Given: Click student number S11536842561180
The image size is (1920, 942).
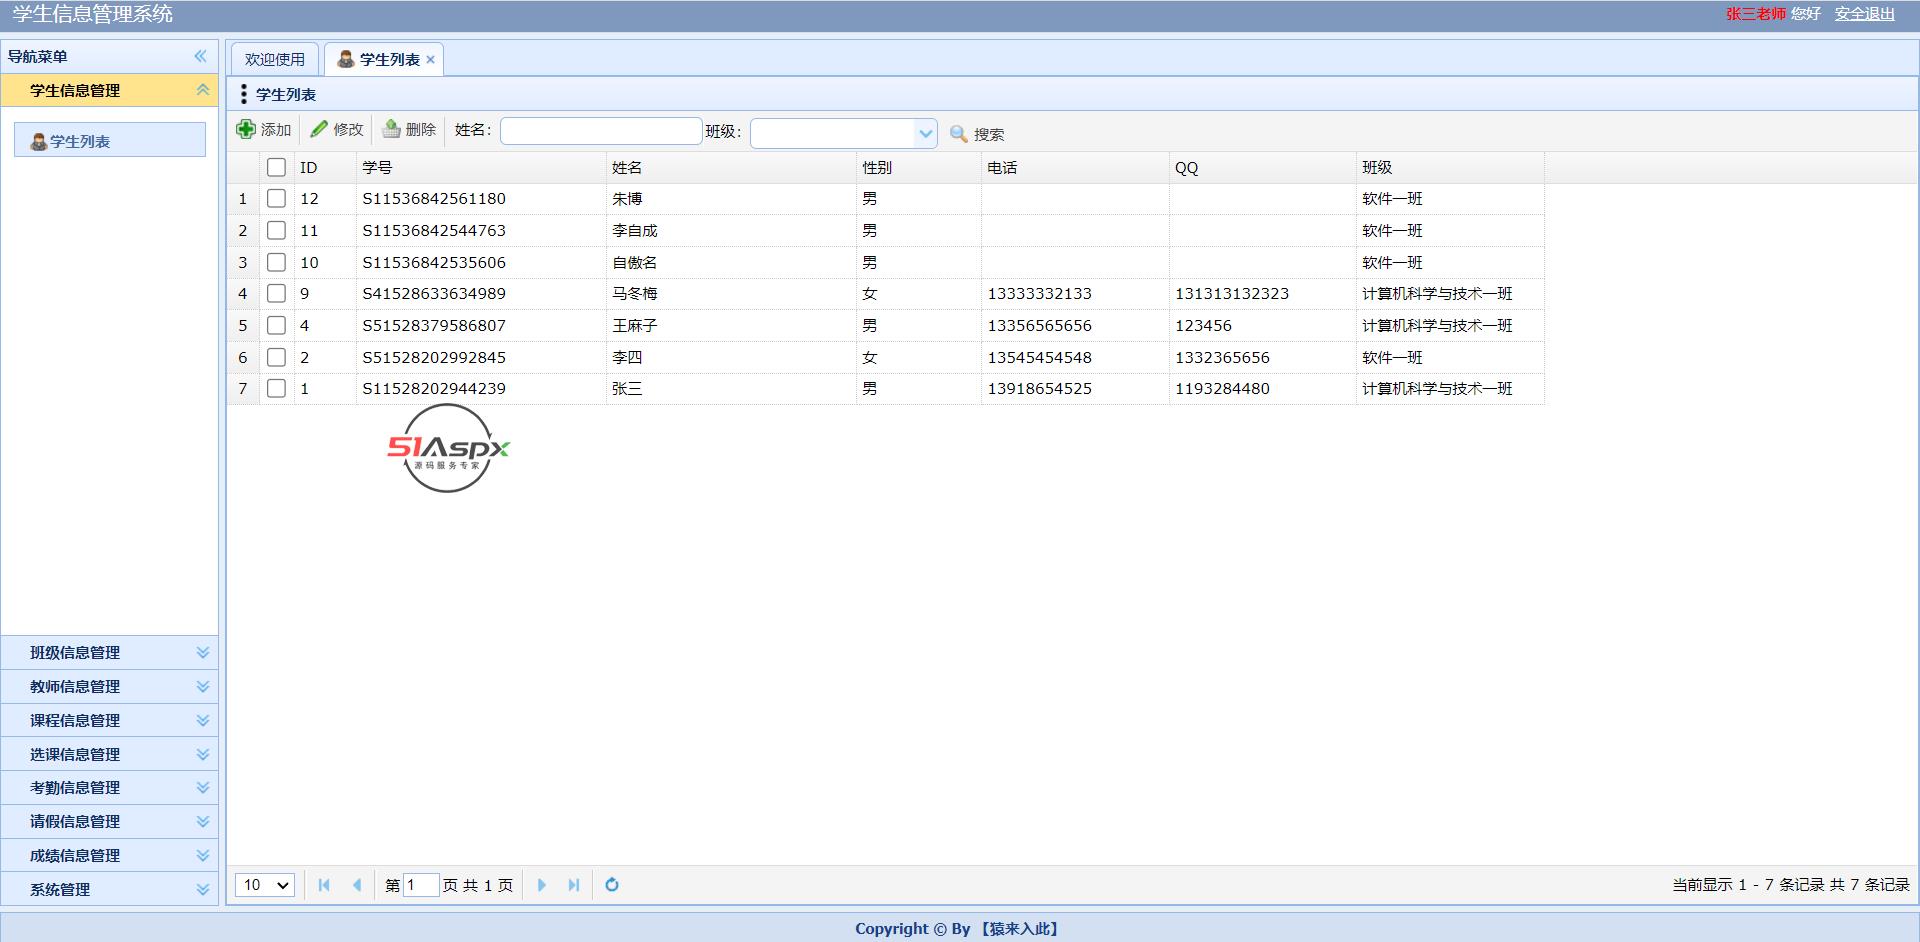Looking at the screenshot, I should click(434, 199).
